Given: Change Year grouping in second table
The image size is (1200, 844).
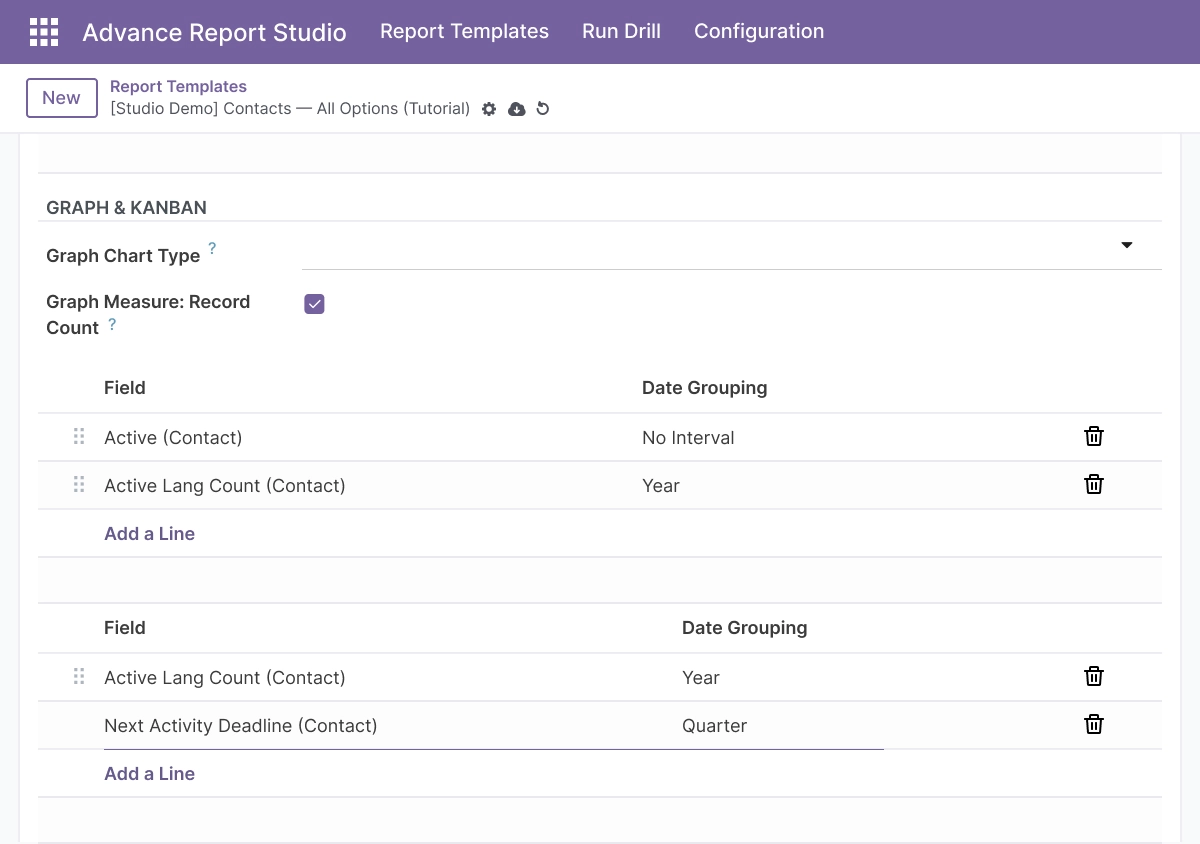Looking at the screenshot, I should [701, 678].
